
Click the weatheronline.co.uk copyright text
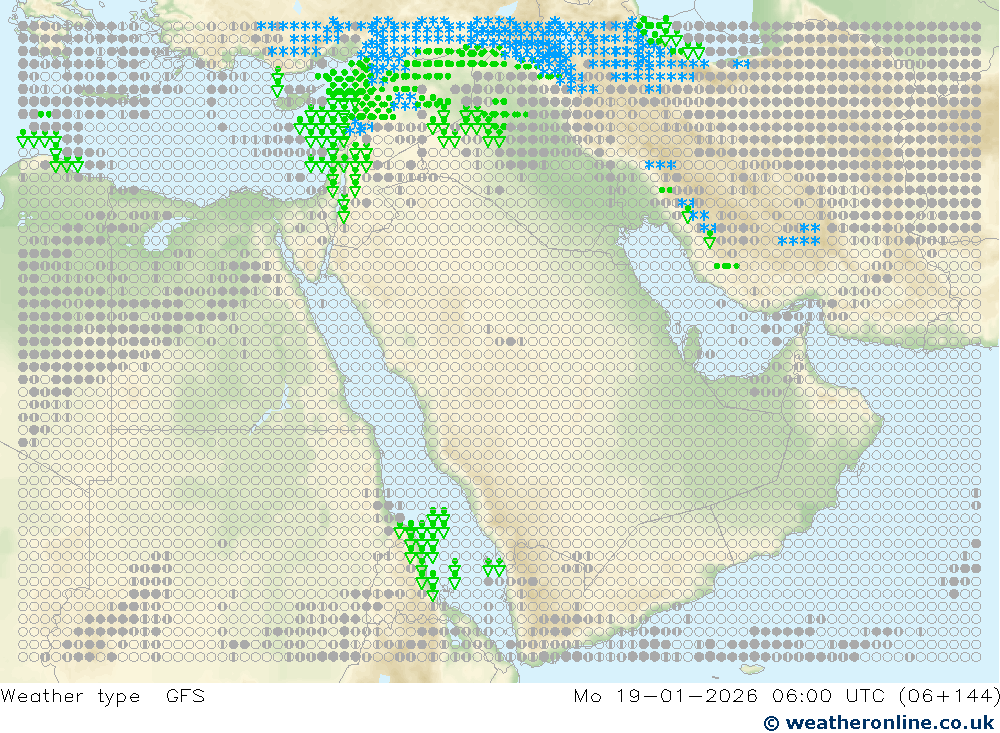879,722
